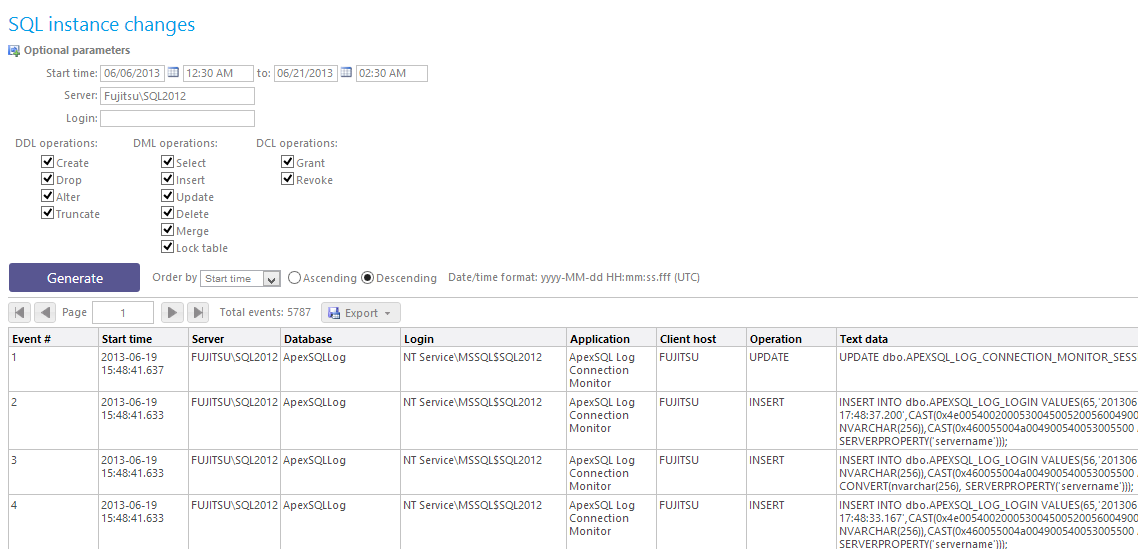
Task: Click the page number field
Action: (123, 312)
